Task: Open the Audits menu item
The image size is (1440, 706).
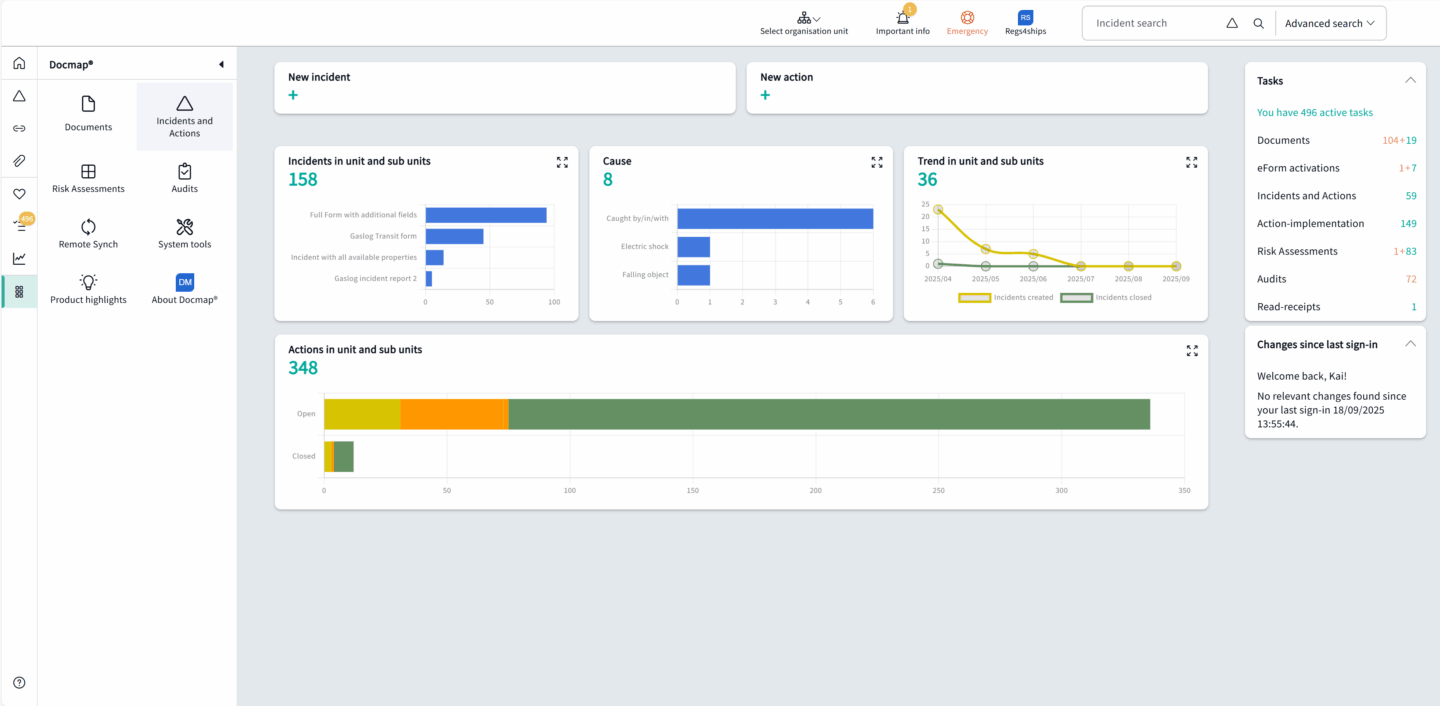Action: [184, 179]
